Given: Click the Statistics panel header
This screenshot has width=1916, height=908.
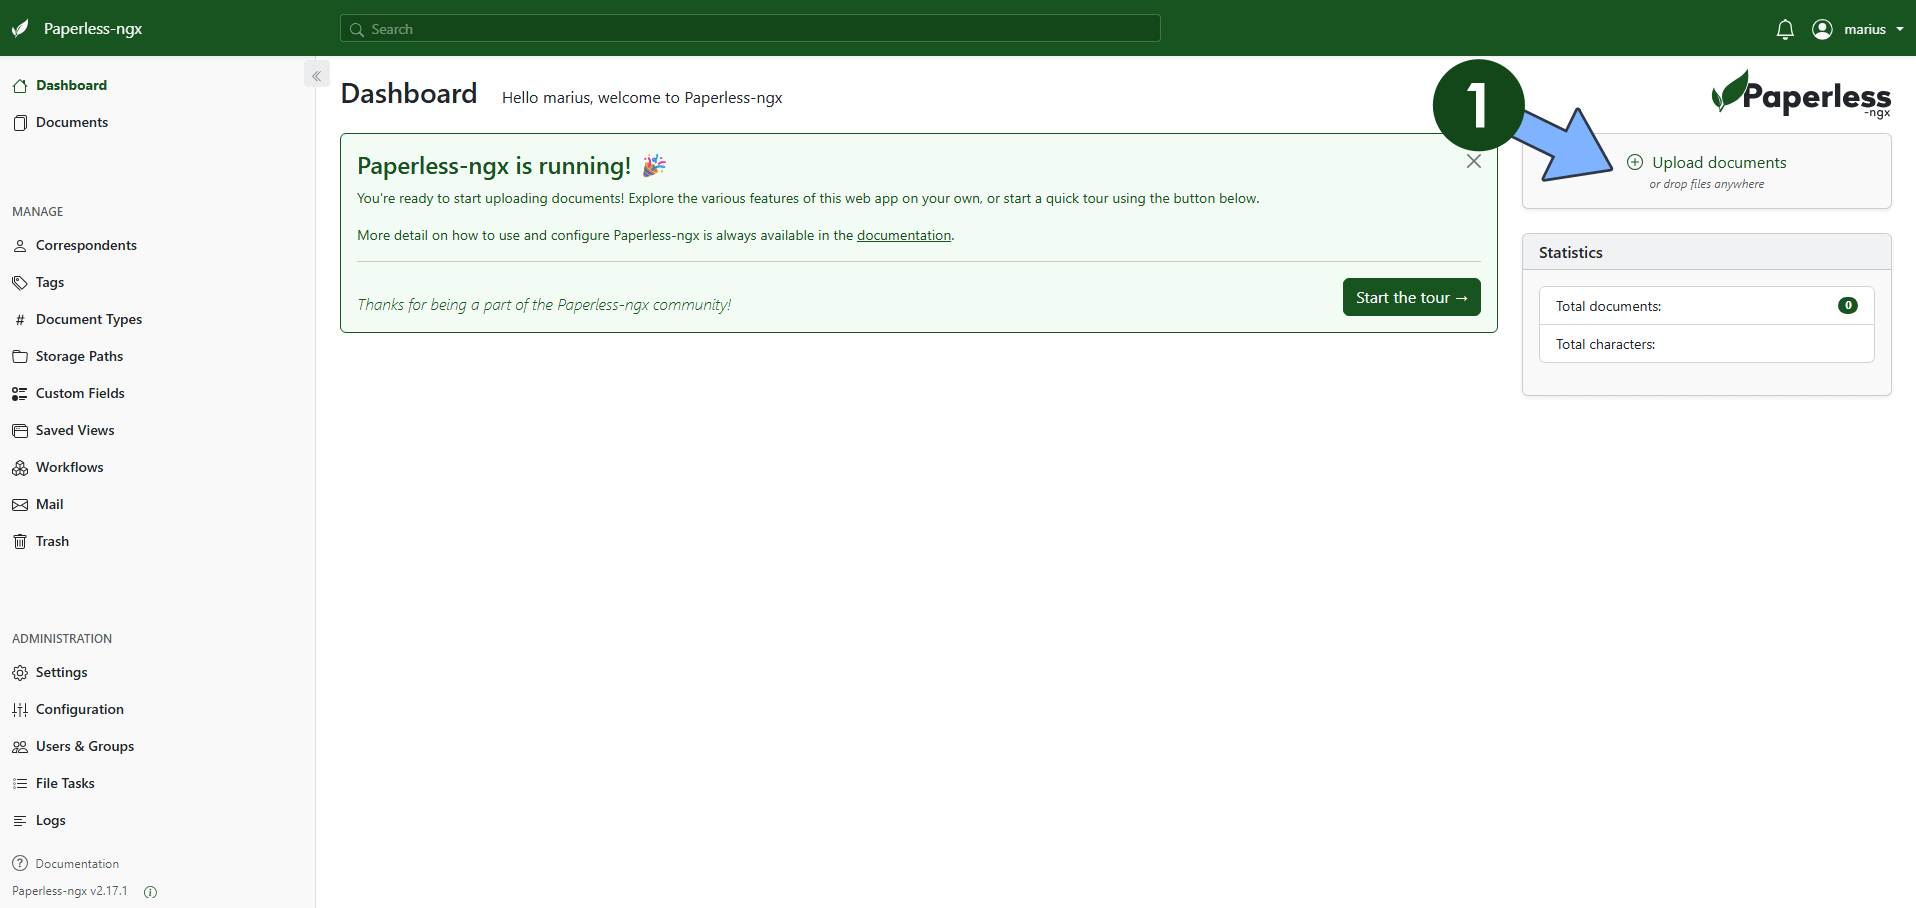Looking at the screenshot, I should click(1706, 252).
